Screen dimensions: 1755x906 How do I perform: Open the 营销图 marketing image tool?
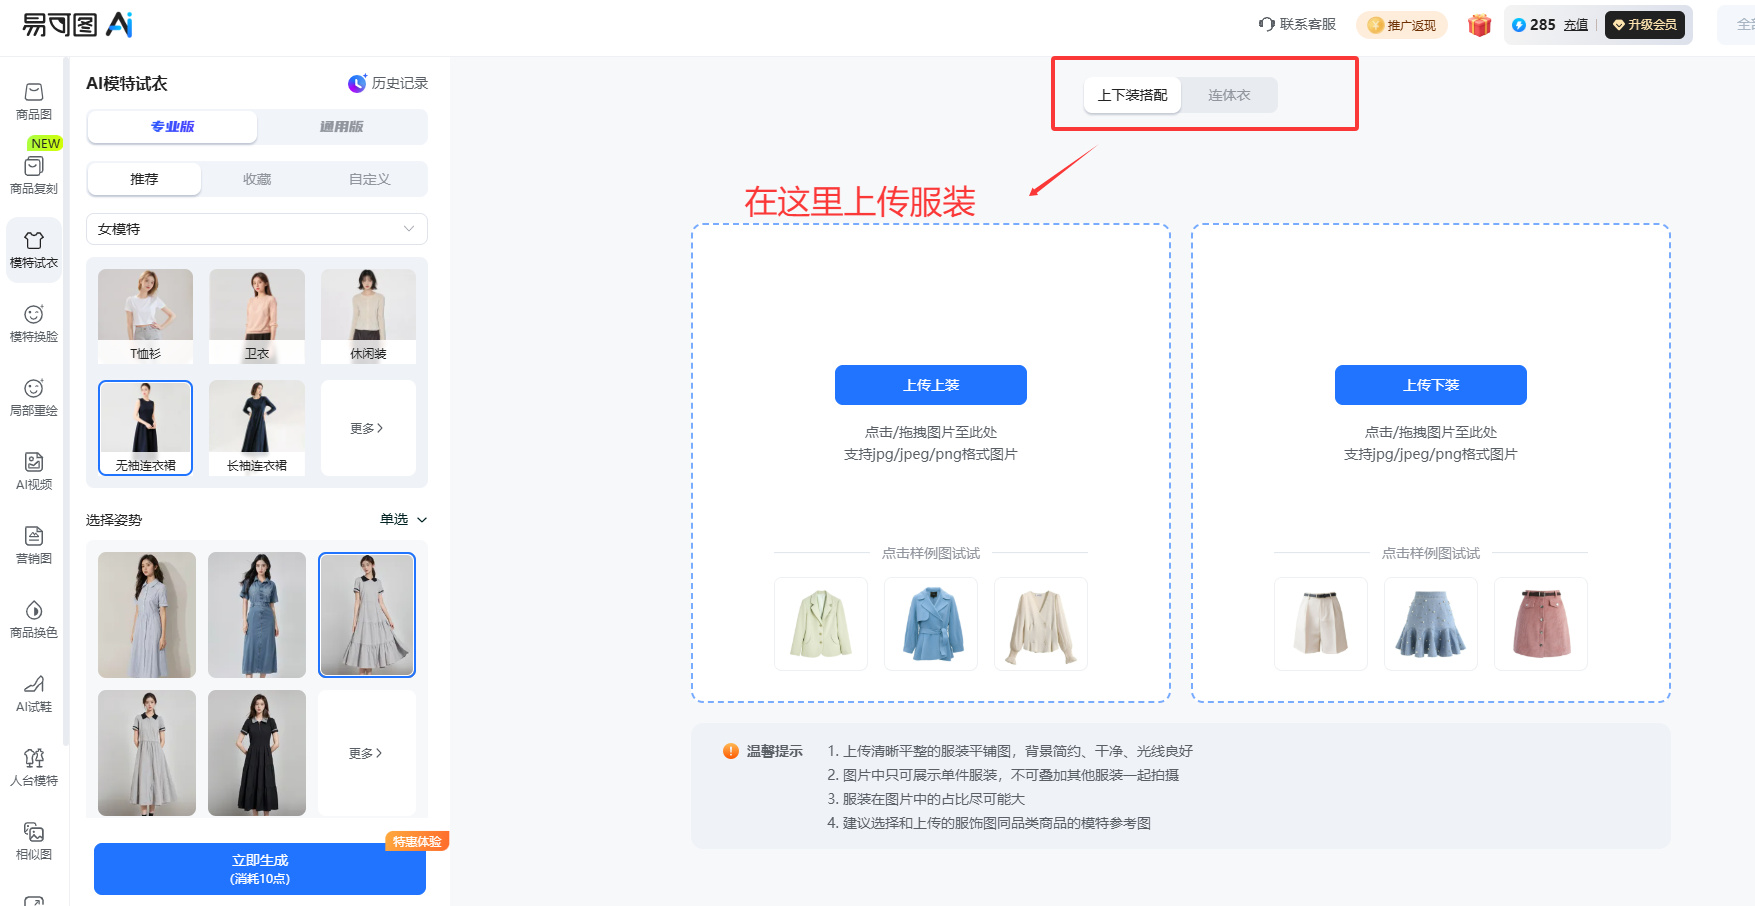click(x=34, y=545)
